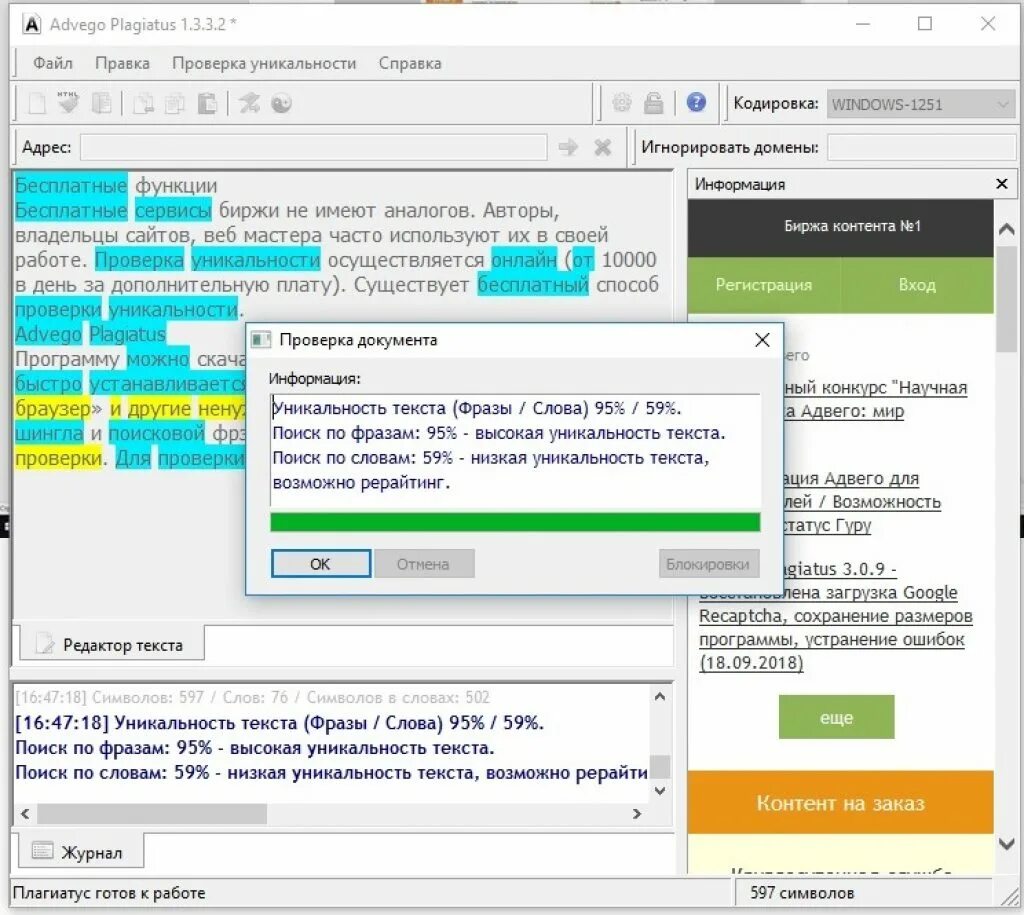The height and width of the screenshot is (915, 1024).
Task: Click the Журнал tab icon
Action: pyautogui.click(x=42, y=850)
